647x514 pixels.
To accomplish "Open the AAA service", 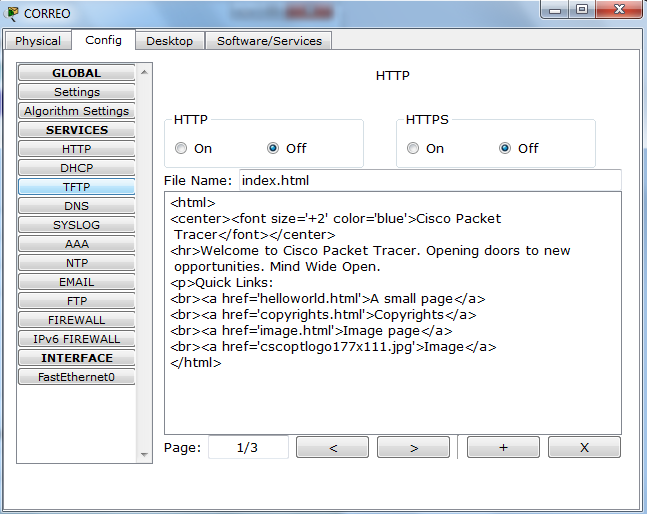I will [77, 244].
